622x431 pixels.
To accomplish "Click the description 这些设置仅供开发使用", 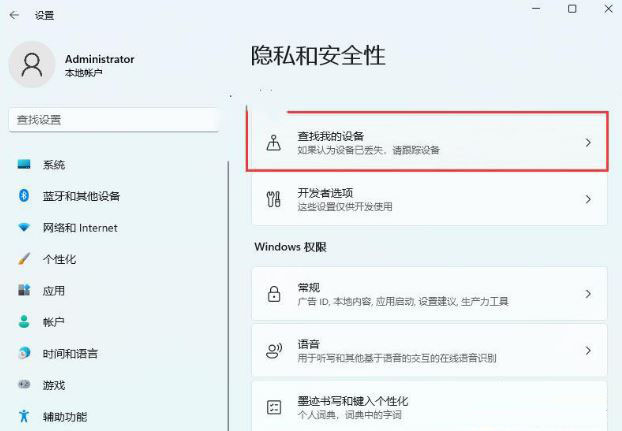I will pyautogui.click(x=345, y=207).
